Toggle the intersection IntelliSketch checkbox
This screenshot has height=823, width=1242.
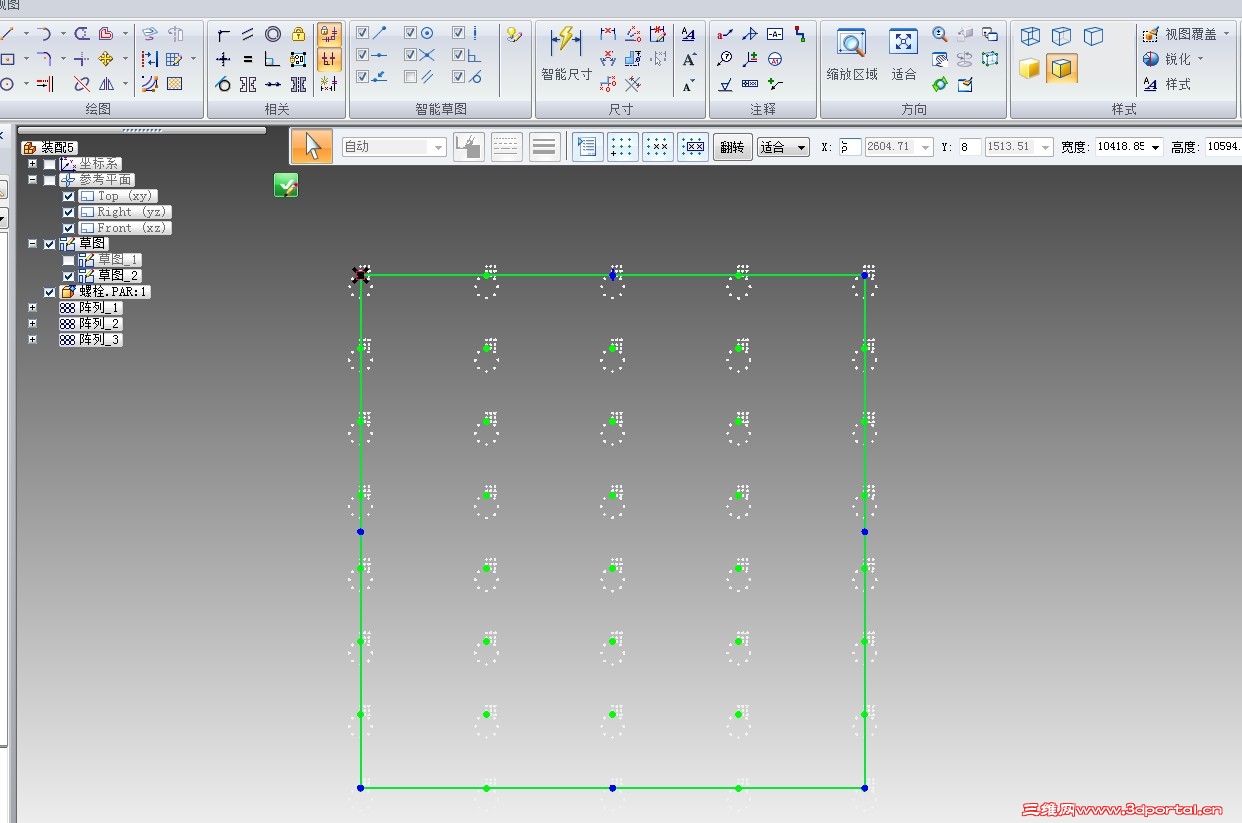[x=410, y=54]
